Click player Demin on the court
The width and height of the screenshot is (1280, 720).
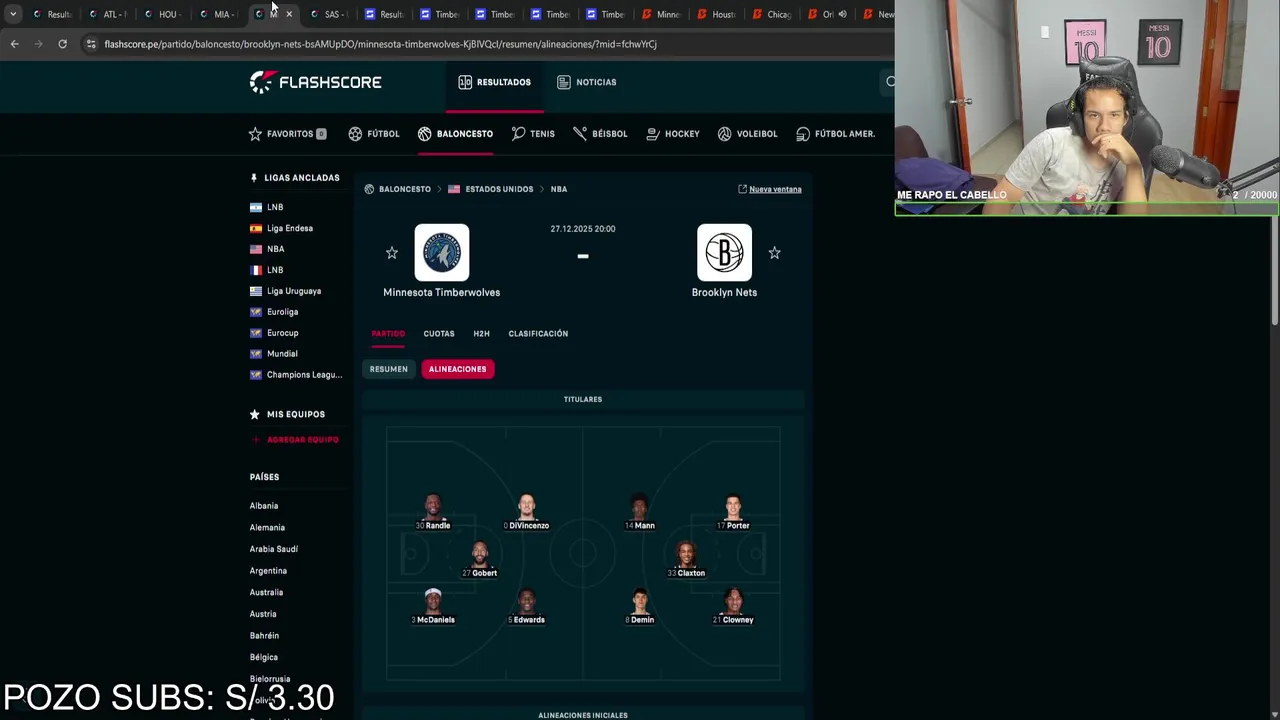point(640,606)
